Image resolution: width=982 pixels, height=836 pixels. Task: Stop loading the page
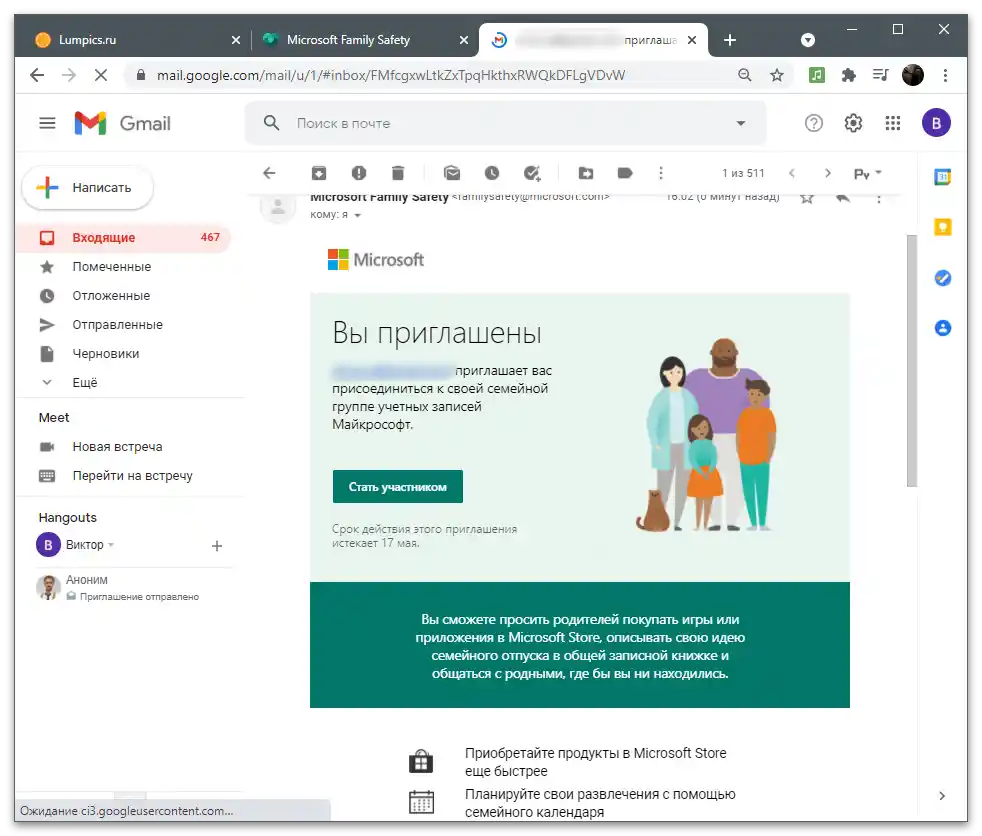click(100, 75)
